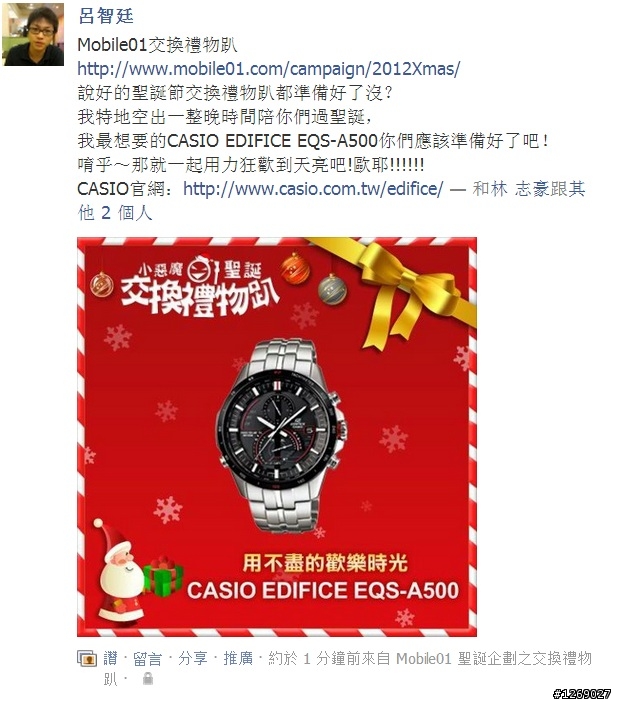
Task: Open 呂智廷 profile name link
Action: click(106, 16)
